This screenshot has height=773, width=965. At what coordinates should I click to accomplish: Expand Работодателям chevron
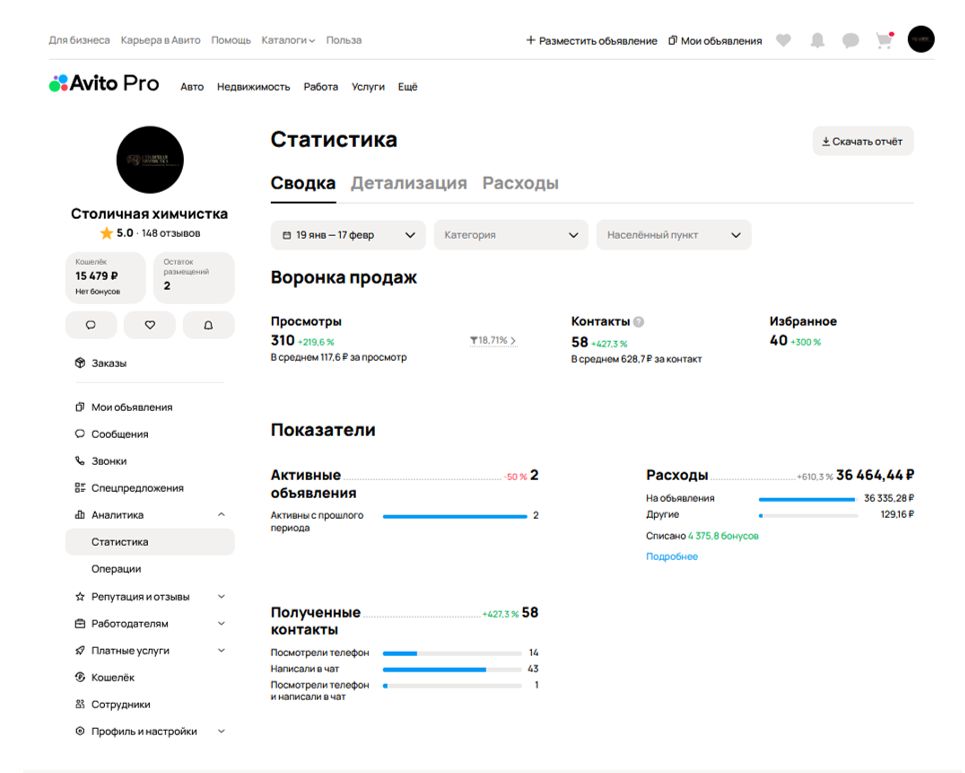[222, 623]
